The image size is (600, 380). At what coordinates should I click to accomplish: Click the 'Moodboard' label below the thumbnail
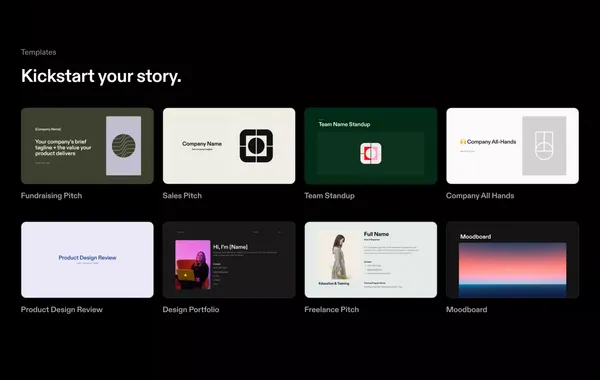pos(466,310)
